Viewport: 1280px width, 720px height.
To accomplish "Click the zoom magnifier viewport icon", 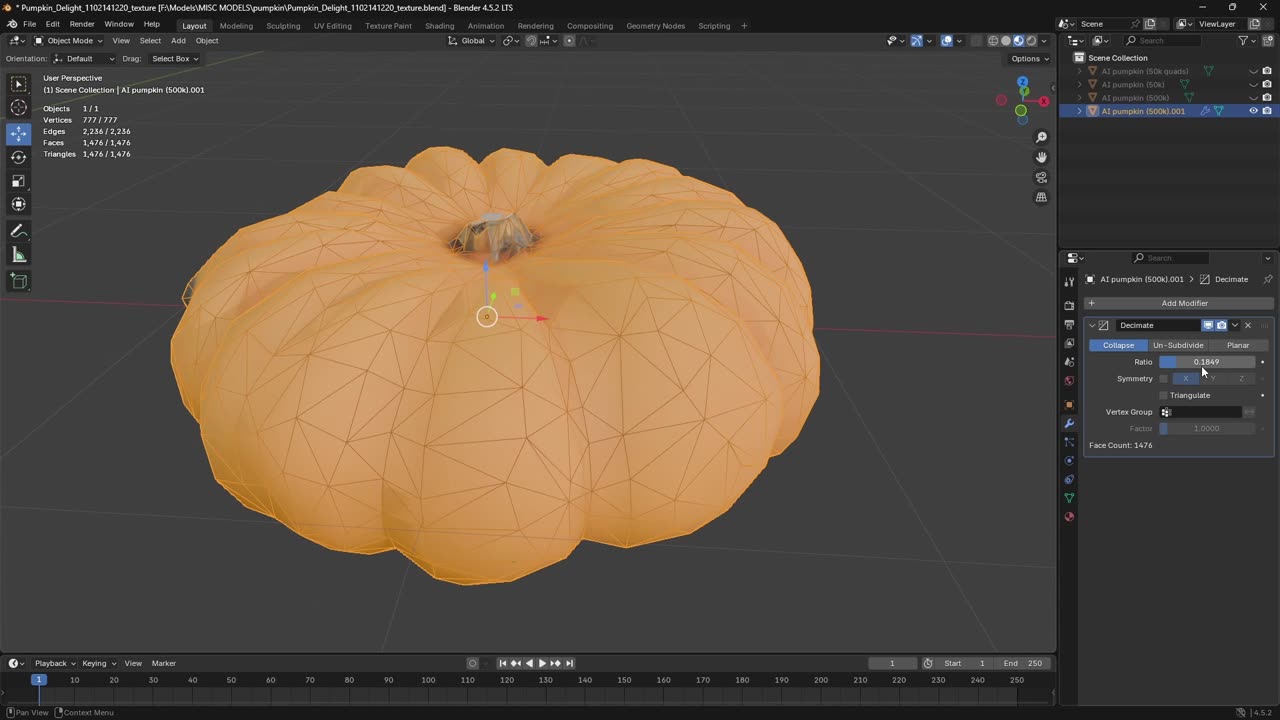I will point(1041,137).
